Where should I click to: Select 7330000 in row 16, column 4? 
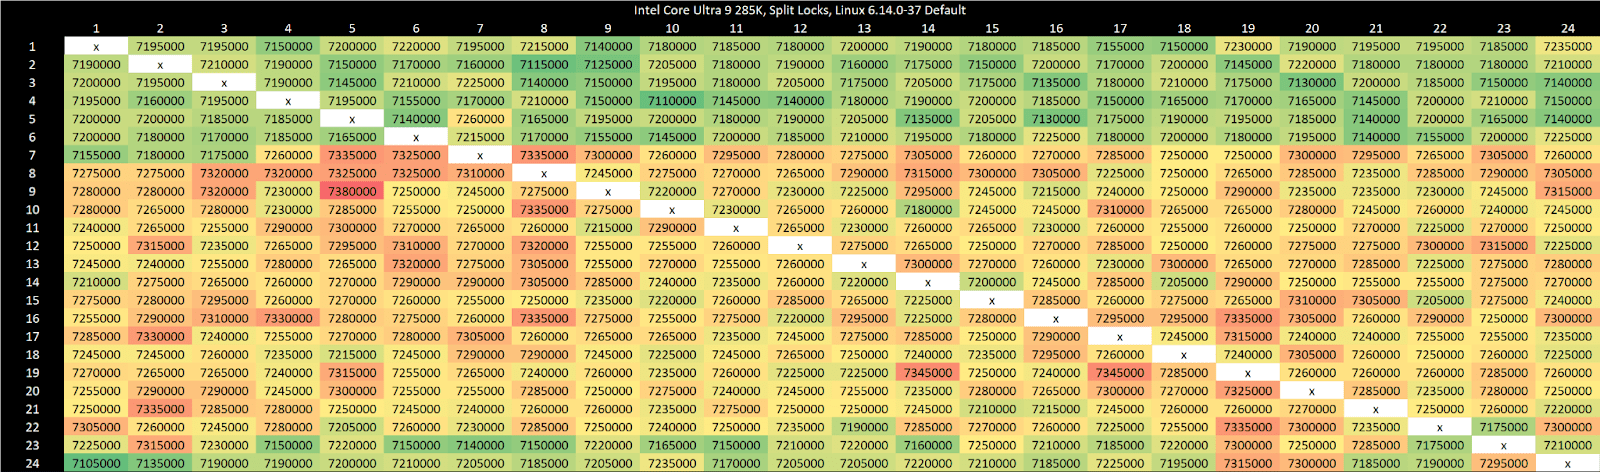pyautogui.click(x=288, y=318)
